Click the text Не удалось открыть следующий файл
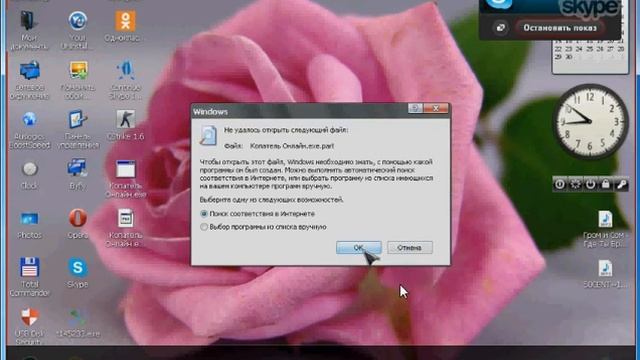Viewport: 640px width, 360px height. click(286, 130)
